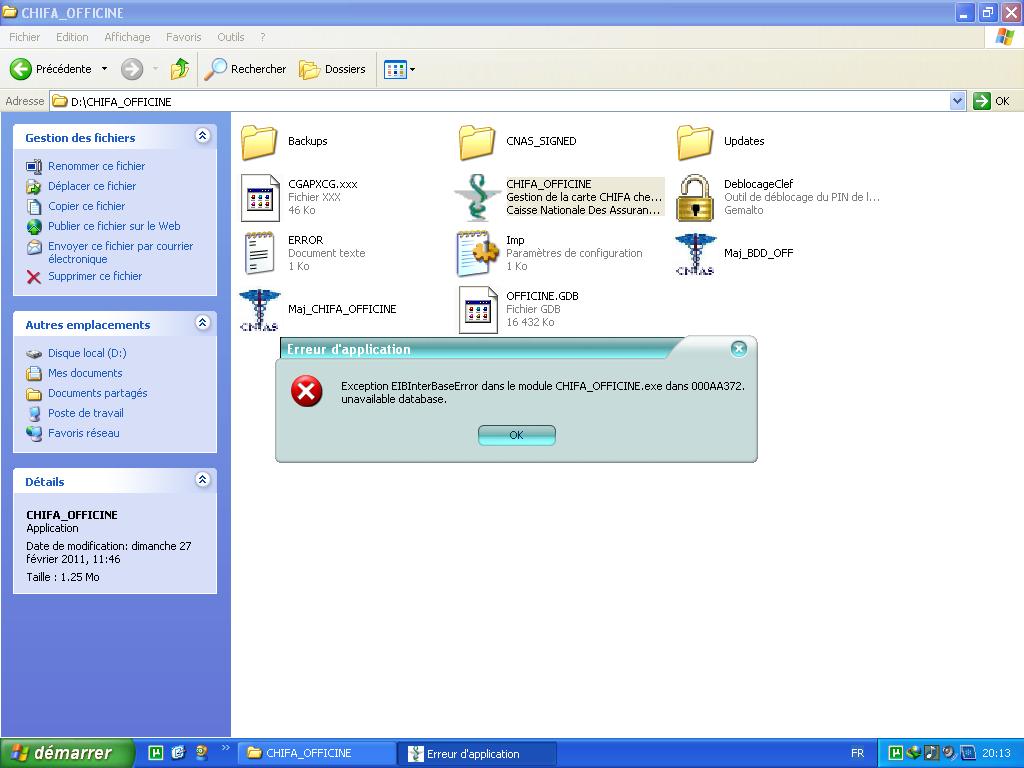Click the Renommer ce fichier icon
This screenshot has height=768, width=1024.
pyautogui.click(x=34, y=167)
